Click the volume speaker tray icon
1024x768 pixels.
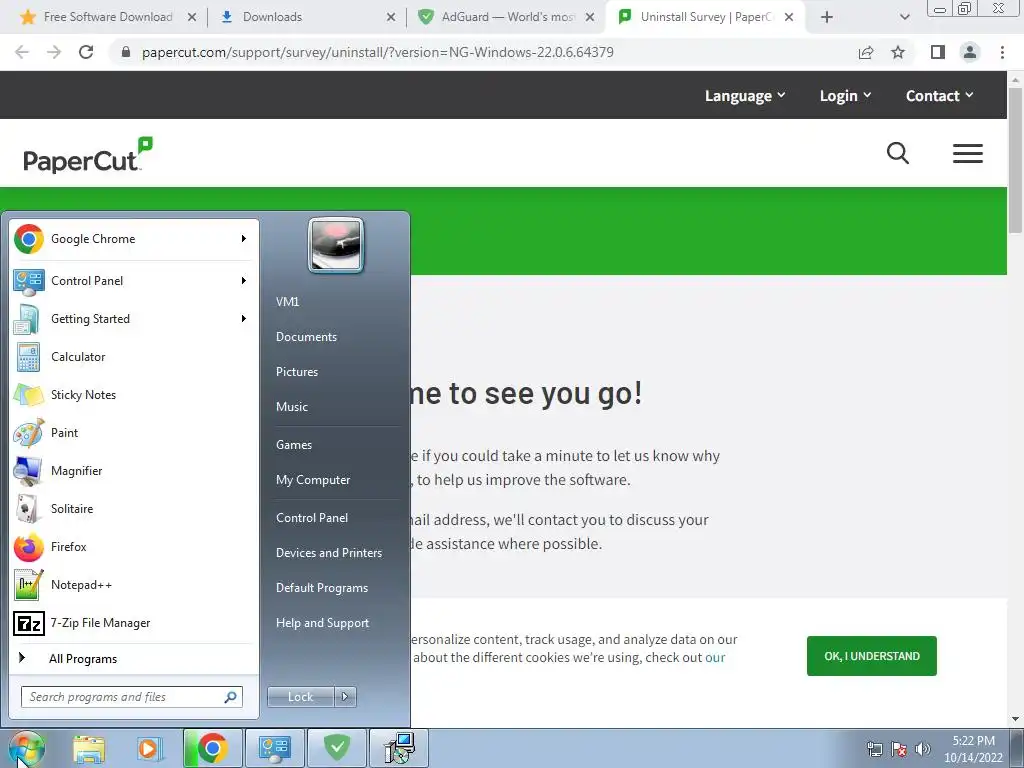click(x=922, y=749)
